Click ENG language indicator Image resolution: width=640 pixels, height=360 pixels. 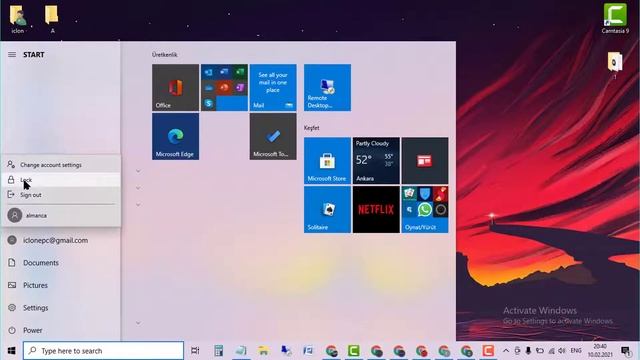click(576, 351)
